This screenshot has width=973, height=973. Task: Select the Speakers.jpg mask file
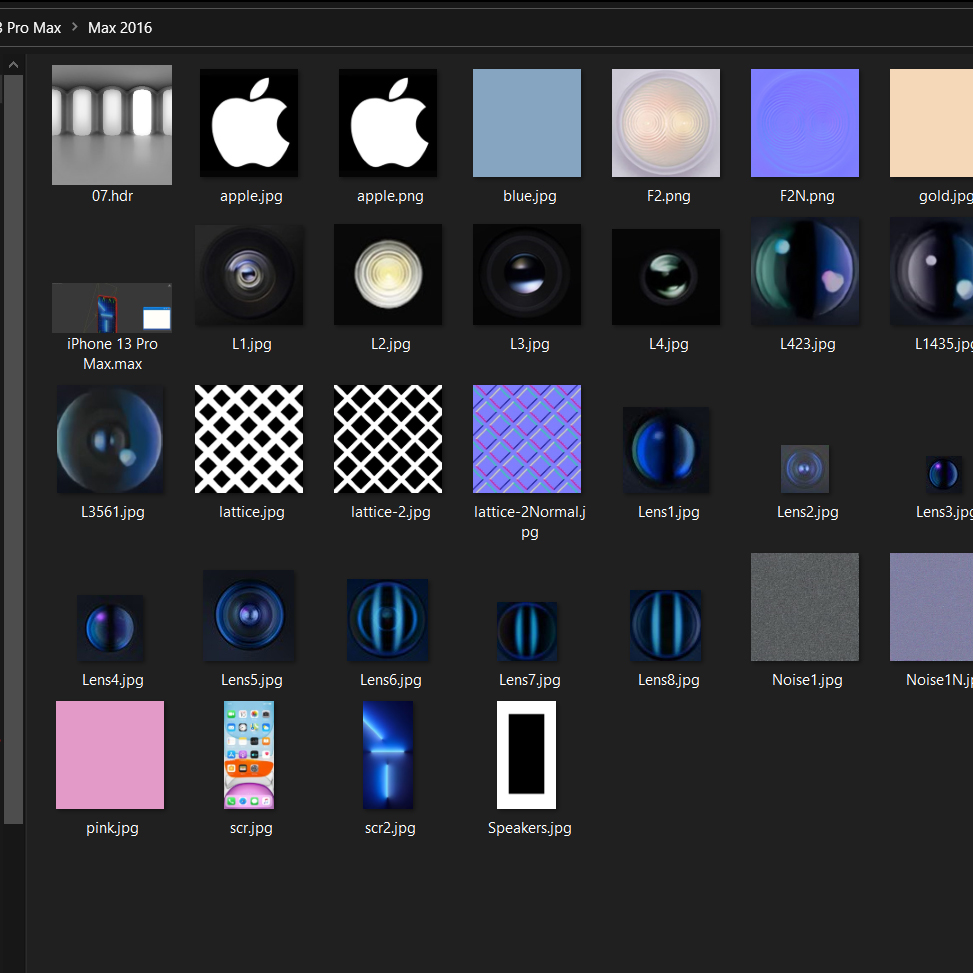click(527, 755)
